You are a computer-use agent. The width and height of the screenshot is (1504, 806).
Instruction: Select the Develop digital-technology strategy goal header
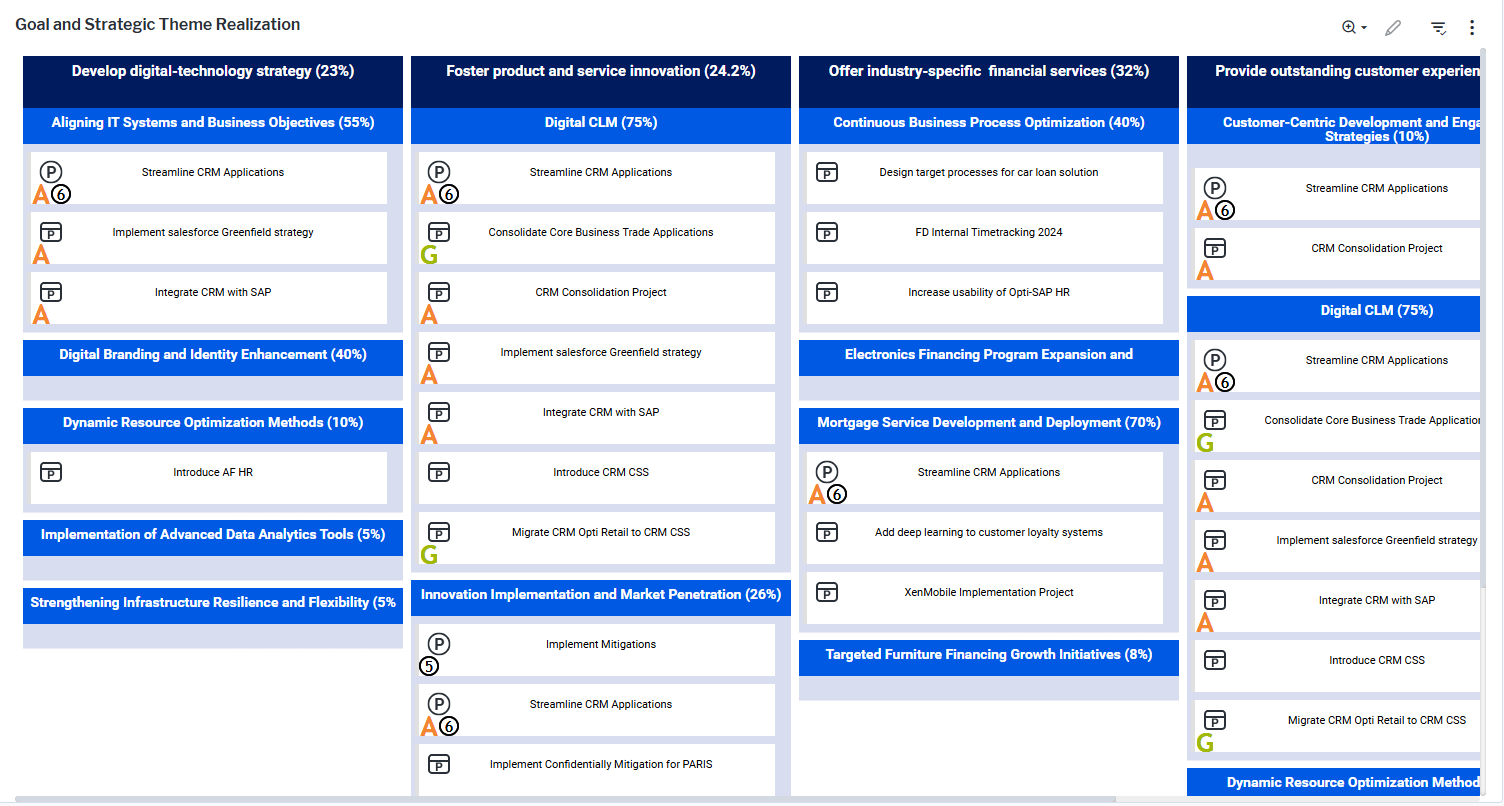[213, 71]
